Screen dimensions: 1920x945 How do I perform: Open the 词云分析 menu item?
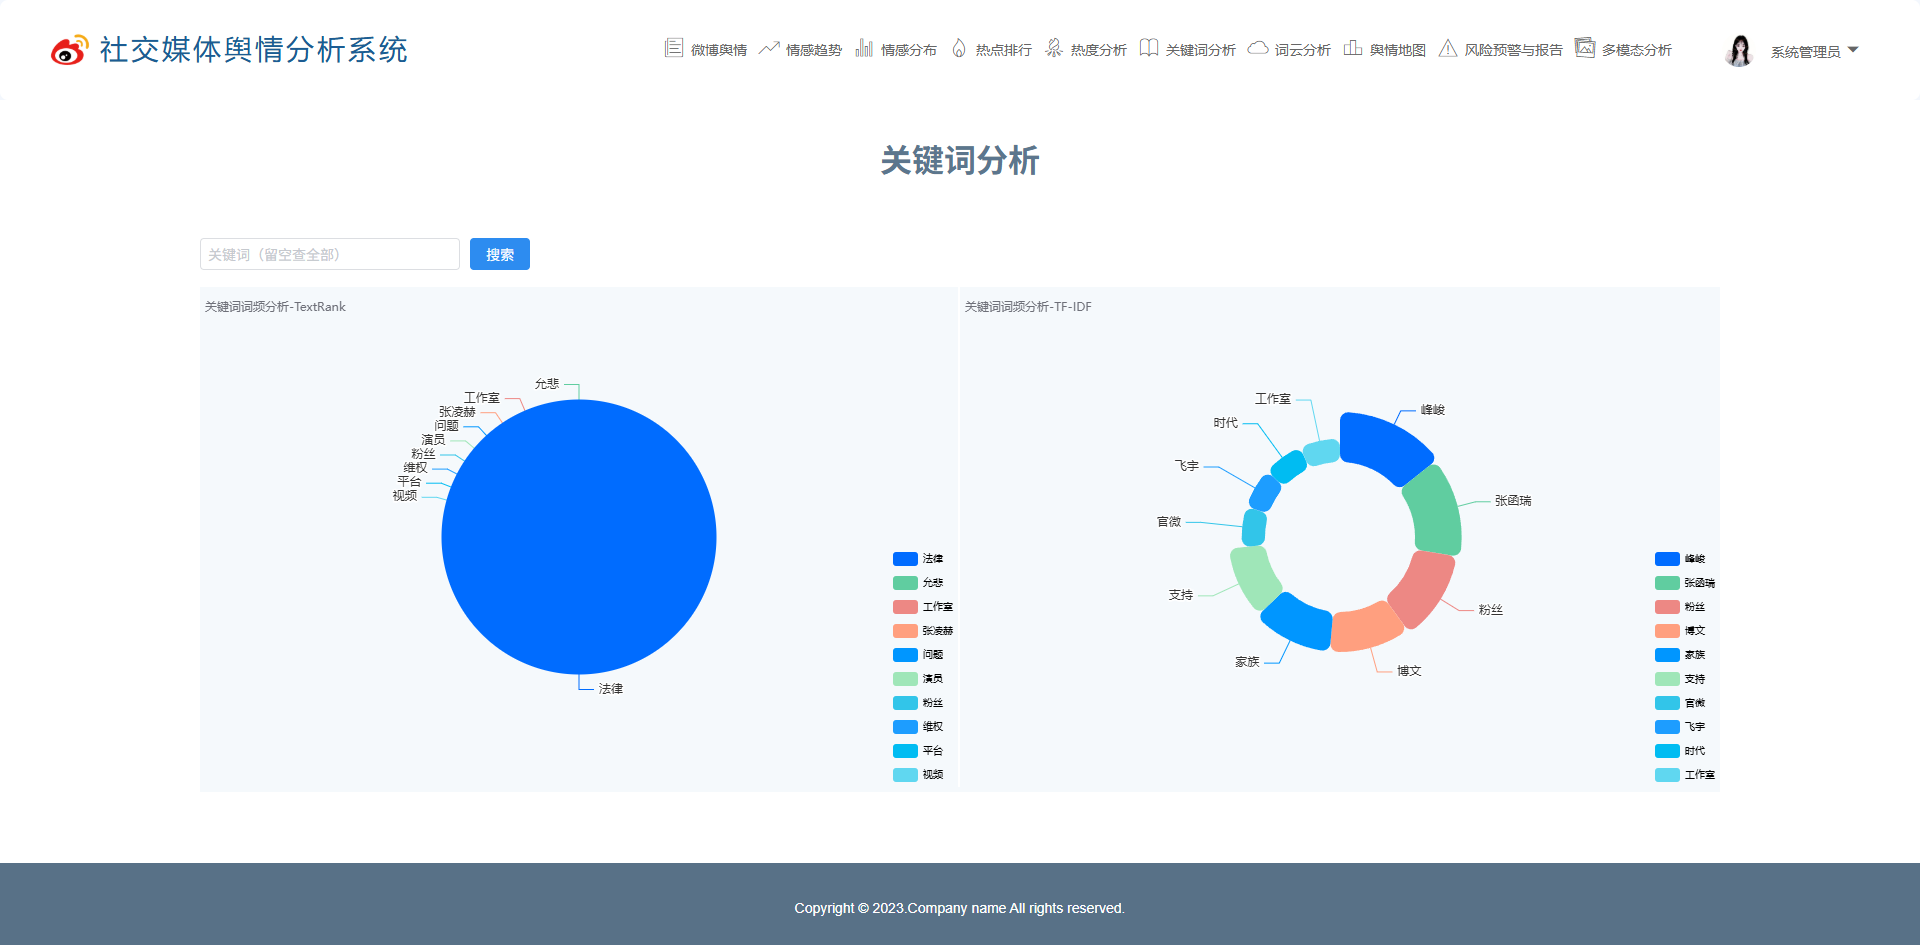[1290, 49]
